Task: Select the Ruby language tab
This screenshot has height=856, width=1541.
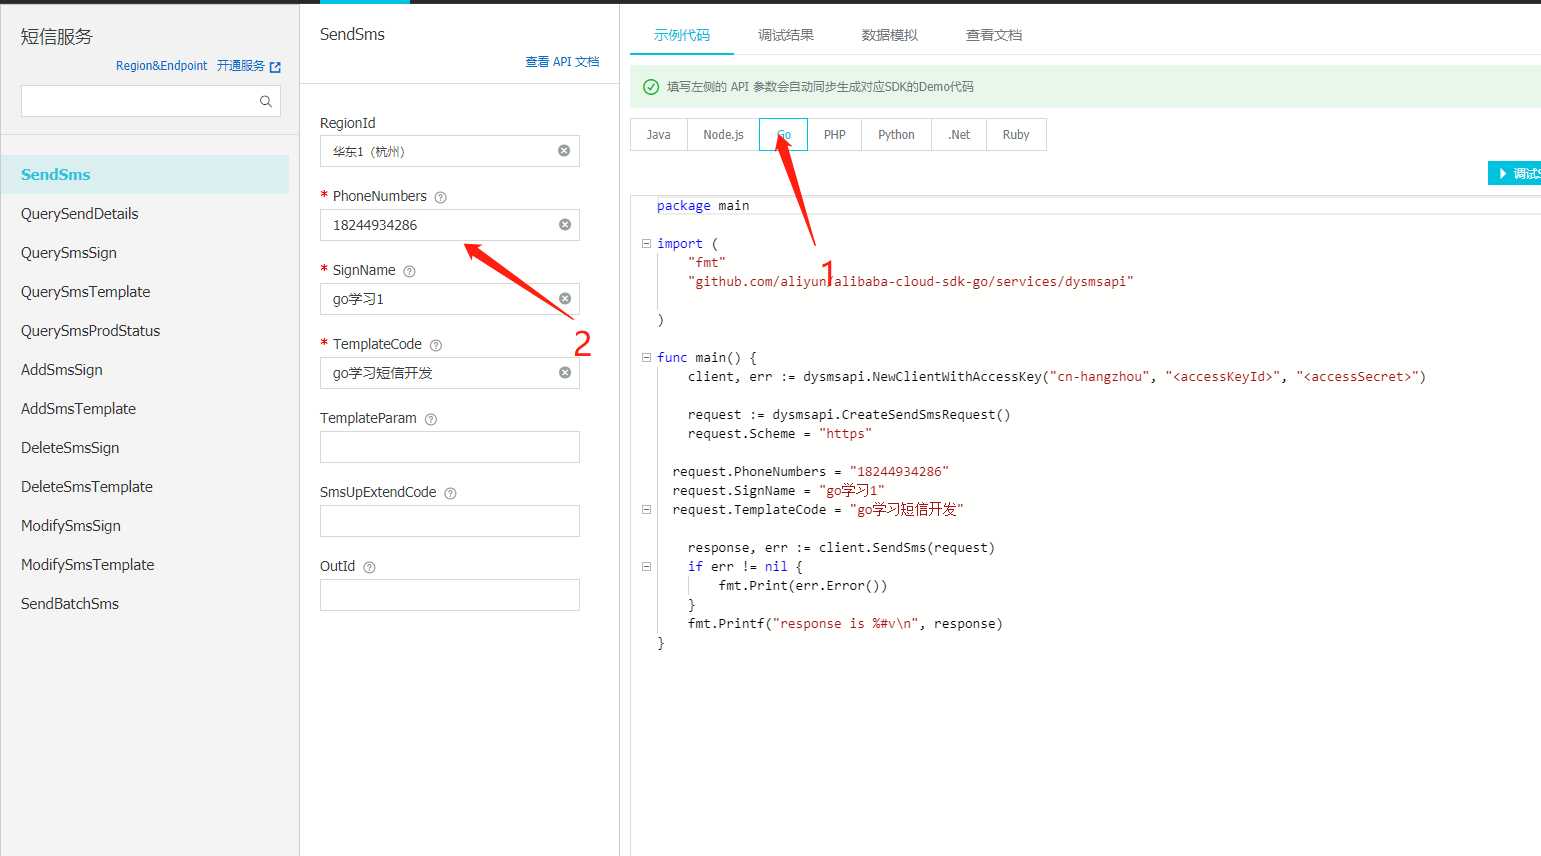Action: coord(1016,134)
